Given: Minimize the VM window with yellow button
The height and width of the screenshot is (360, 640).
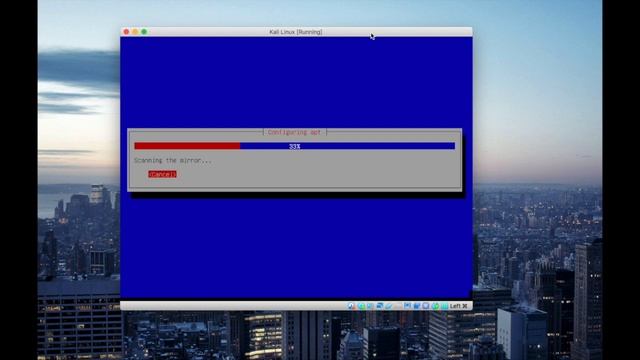Looking at the screenshot, I should tap(135, 32).
